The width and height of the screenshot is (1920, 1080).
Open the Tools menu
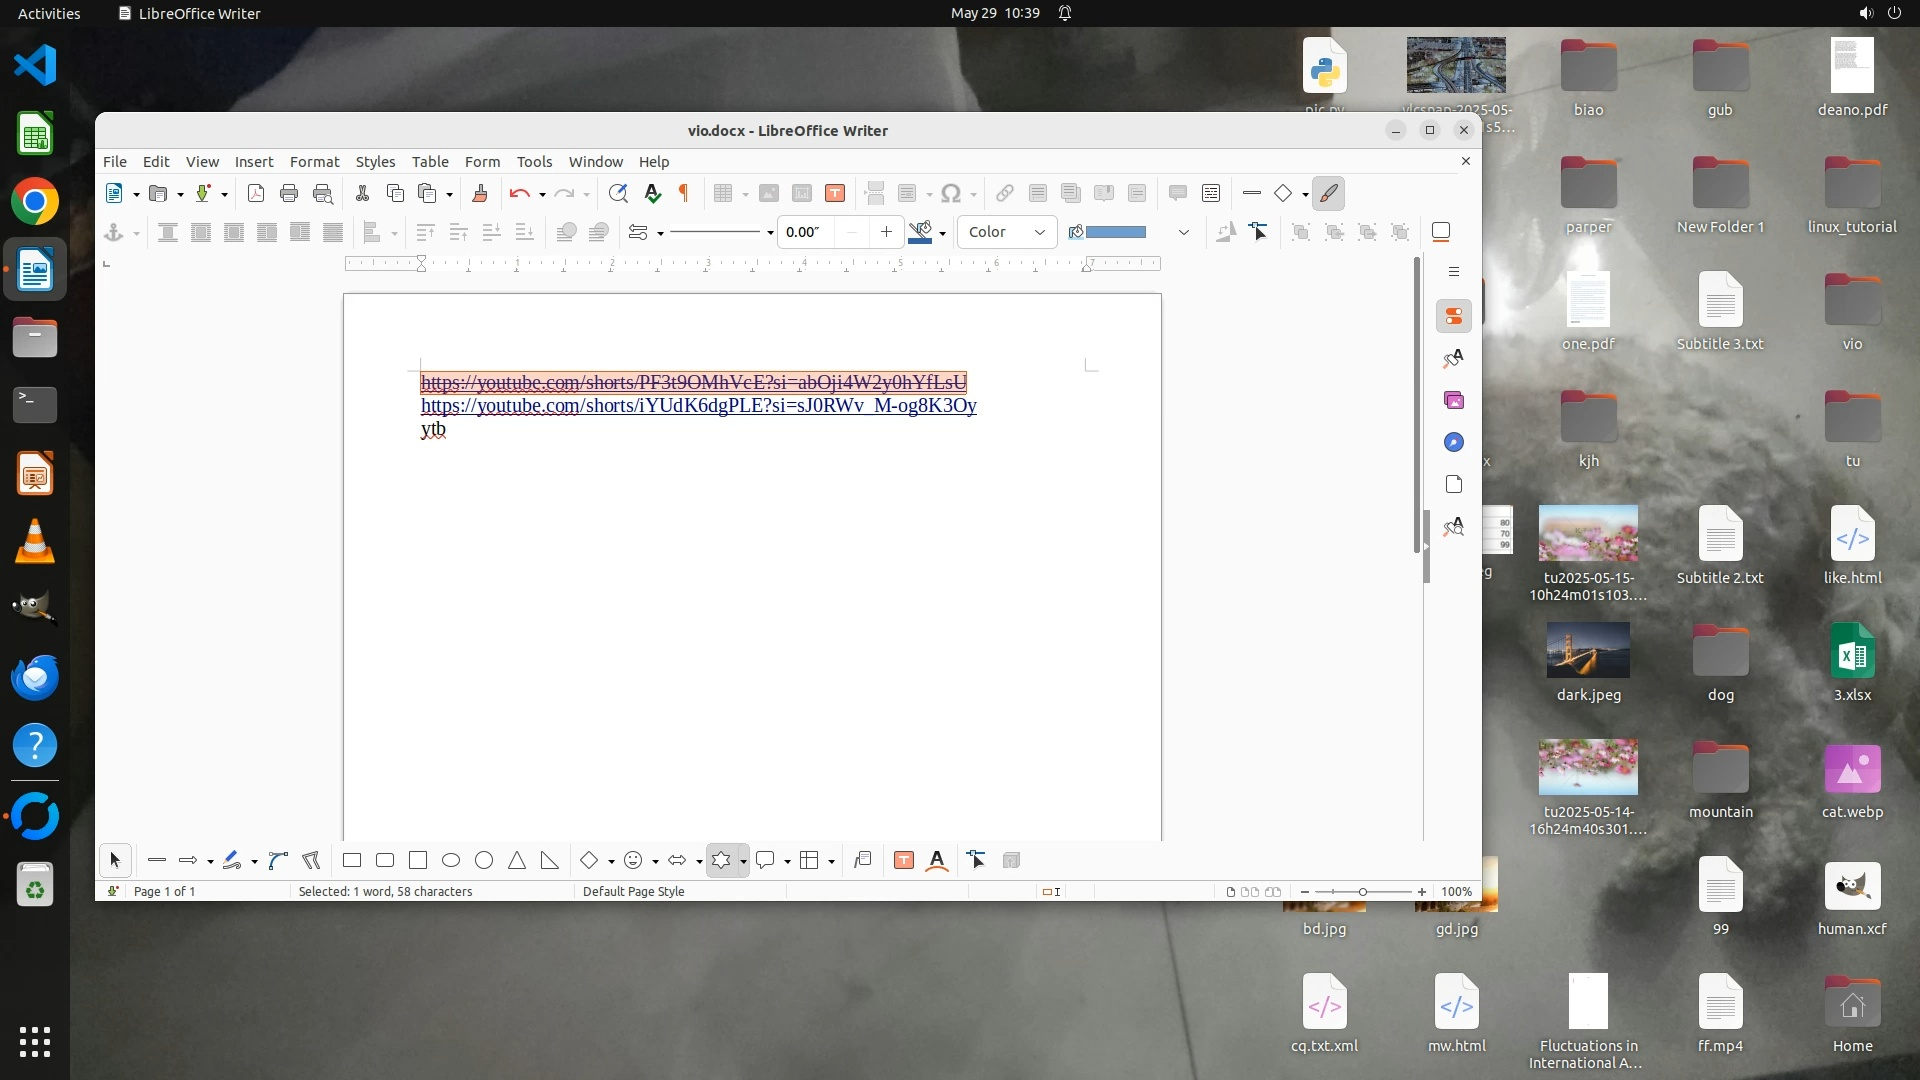coord(534,161)
